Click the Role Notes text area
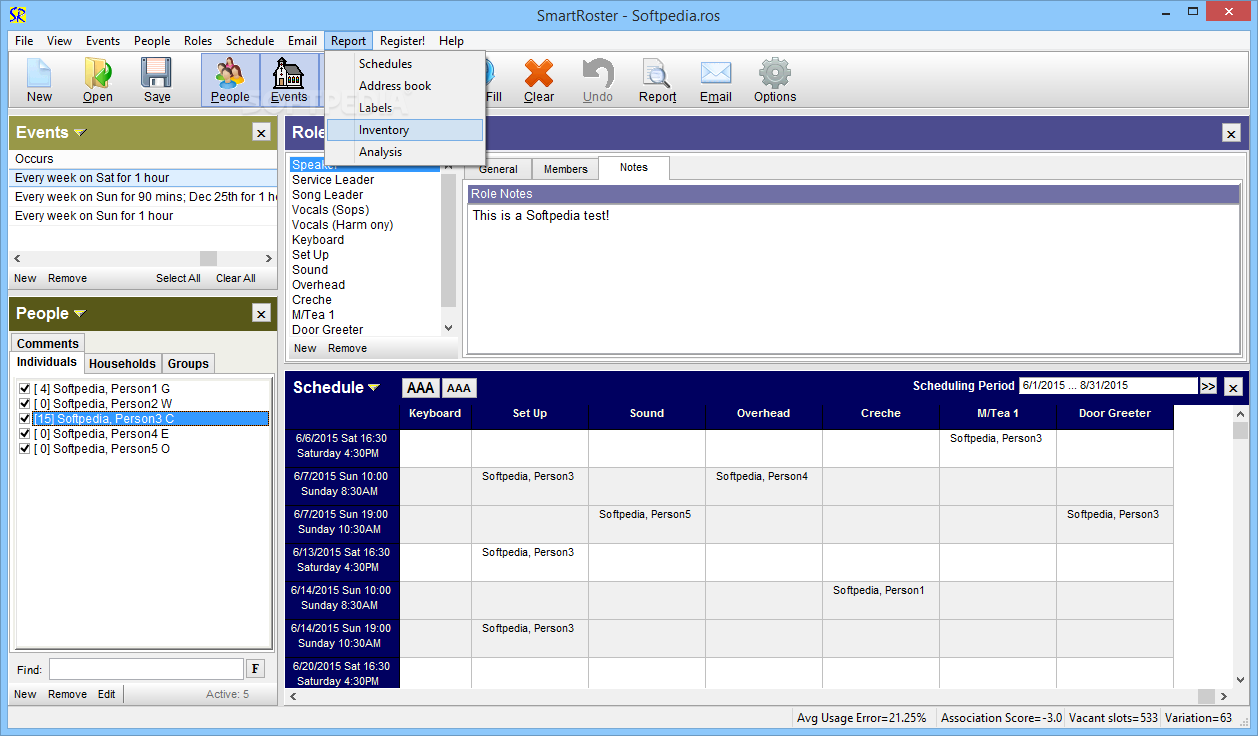The width and height of the screenshot is (1258, 736). point(853,277)
